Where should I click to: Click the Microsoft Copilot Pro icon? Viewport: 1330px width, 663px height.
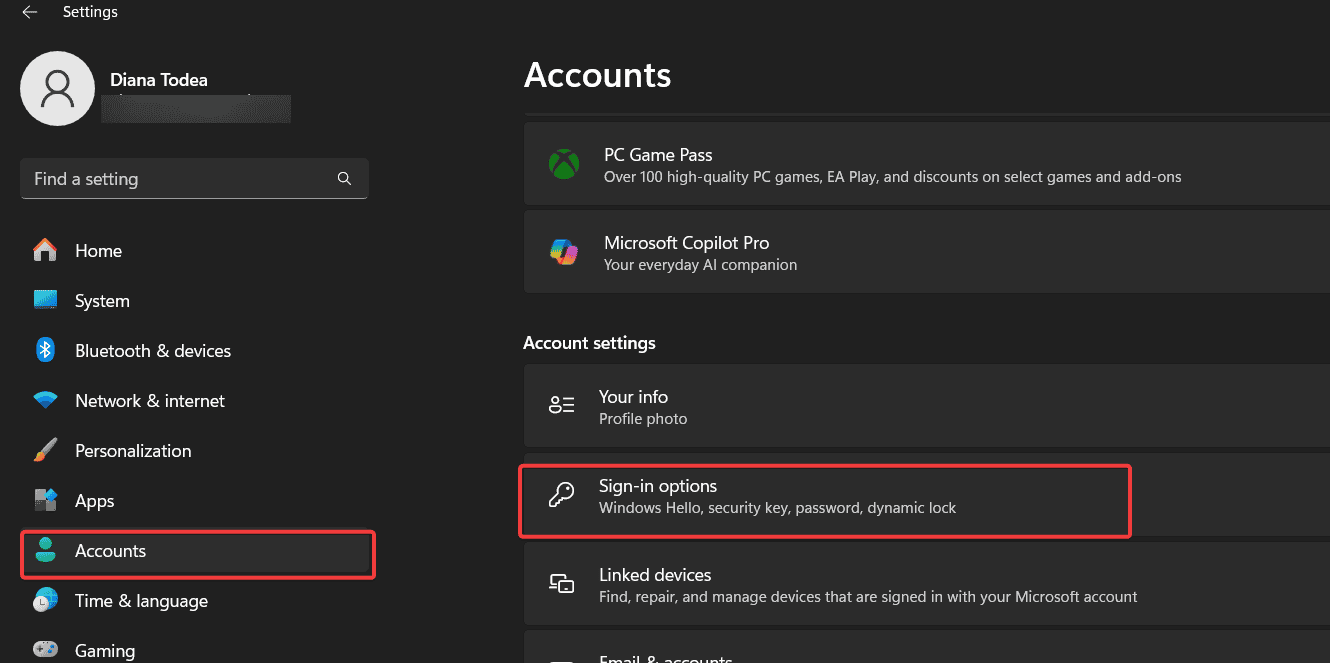(564, 252)
